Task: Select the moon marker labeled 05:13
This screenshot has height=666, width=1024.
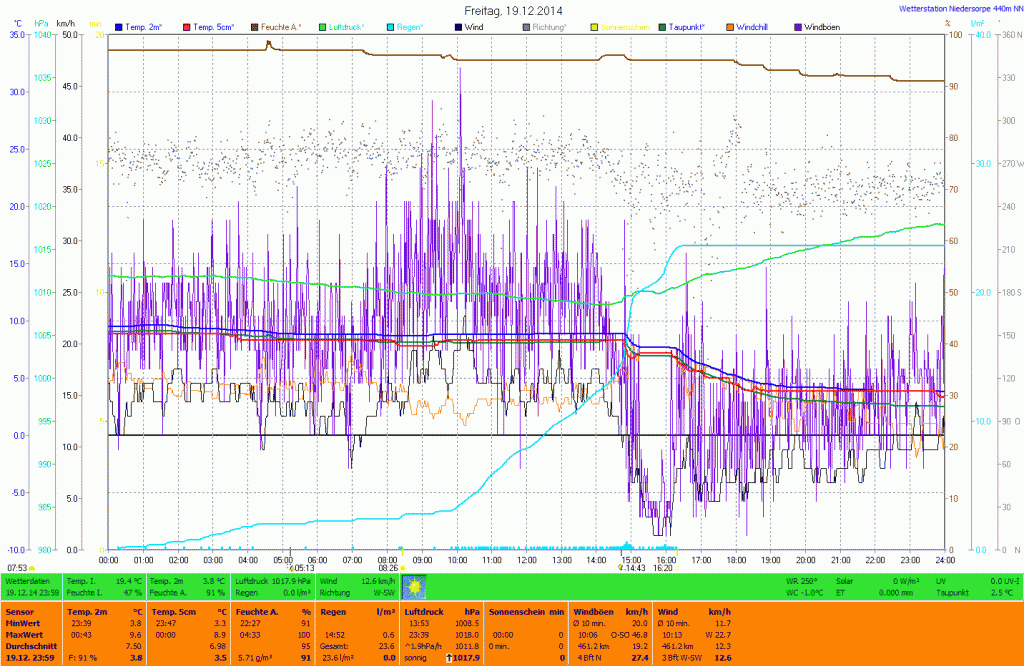Action: pyautogui.click(x=290, y=567)
